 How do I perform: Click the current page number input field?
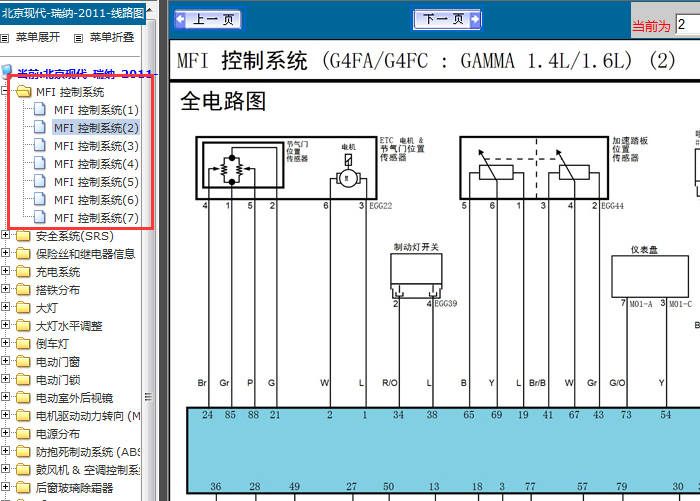[x=688, y=24]
